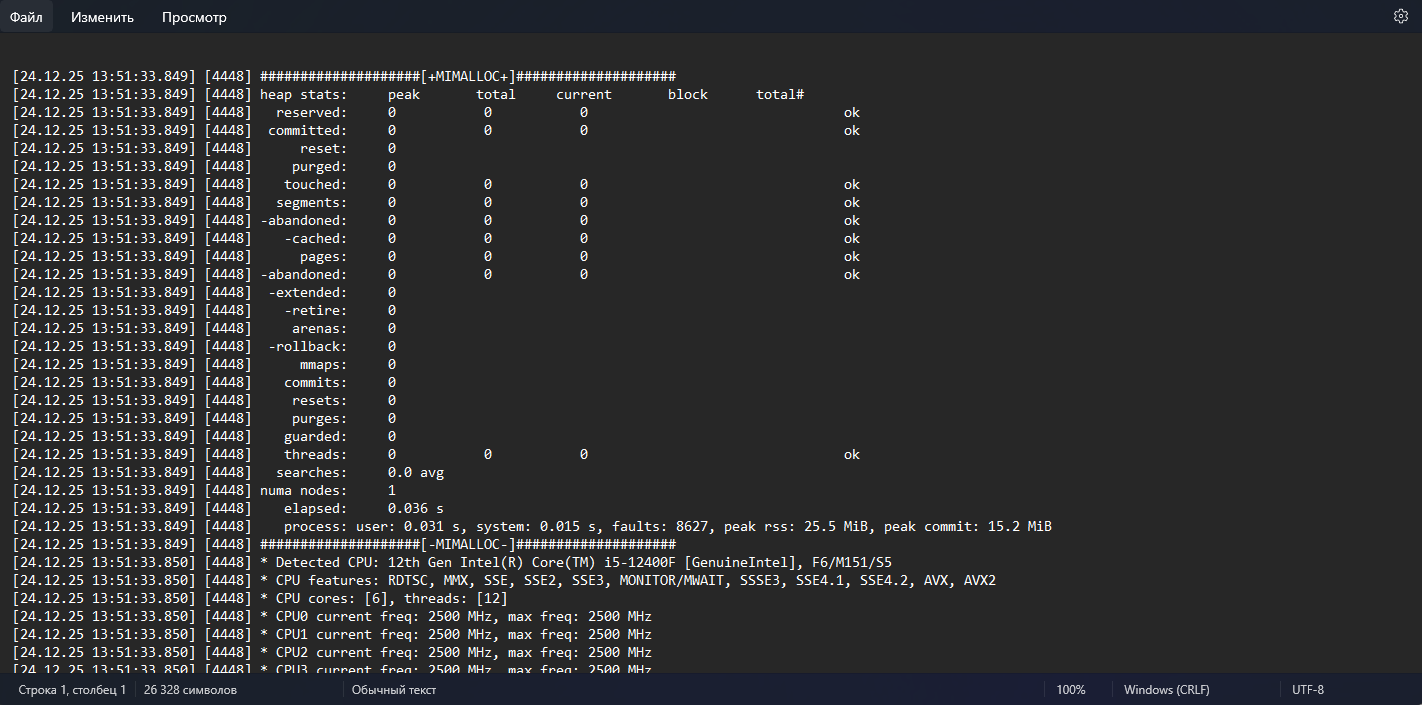The image size is (1422, 705).
Task: Open the Просмотр menu
Action: 194,17
